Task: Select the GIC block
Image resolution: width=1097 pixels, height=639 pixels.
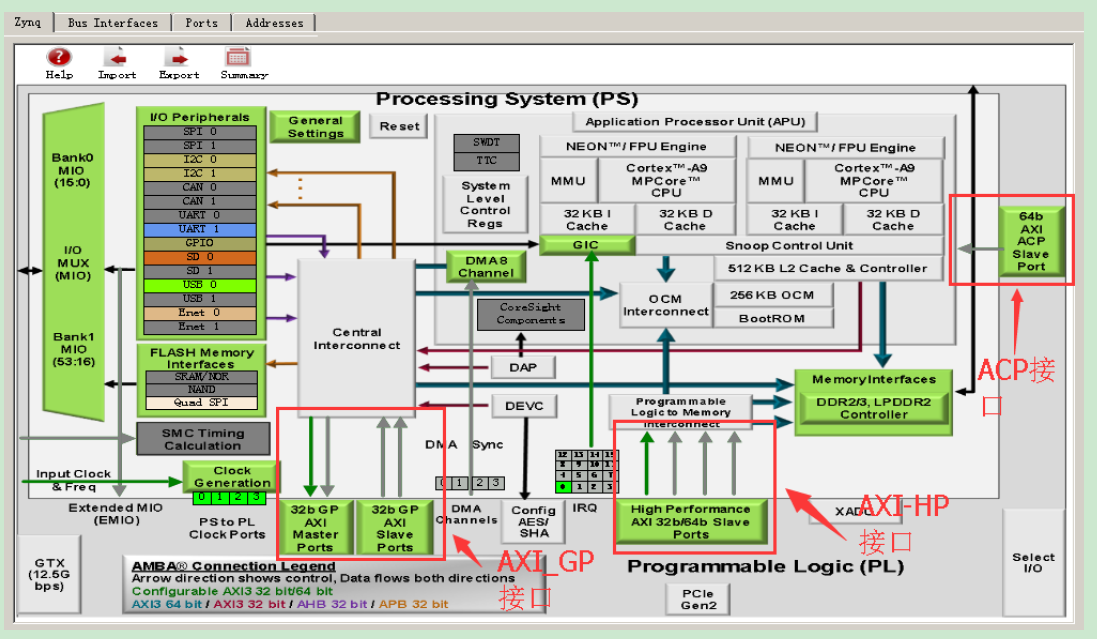Action: [588, 244]
